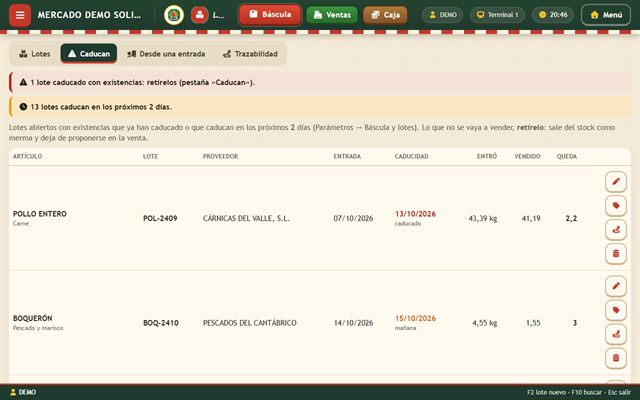The height and width of the screenshot is (400, 640).
Task: Click the QUEDA column header
Action: 567,156
